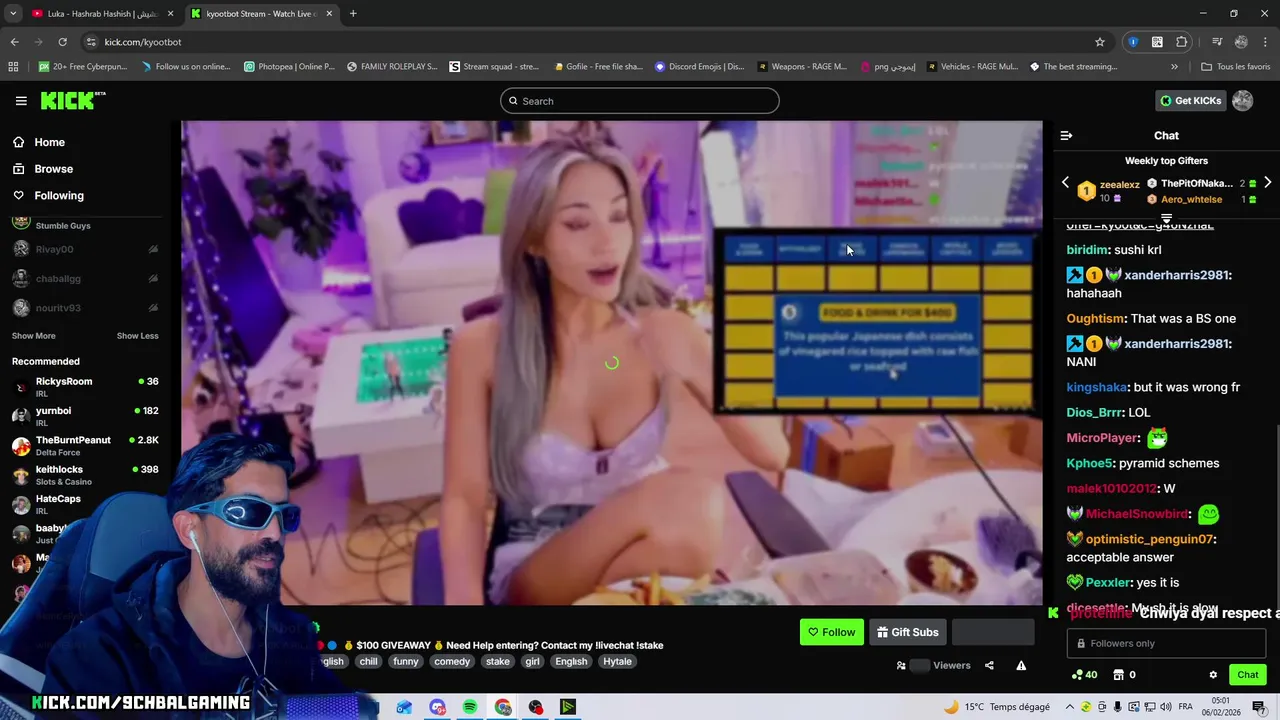Send message with Chat button
Screen dimensions: 1280x720
point(1247,675)
